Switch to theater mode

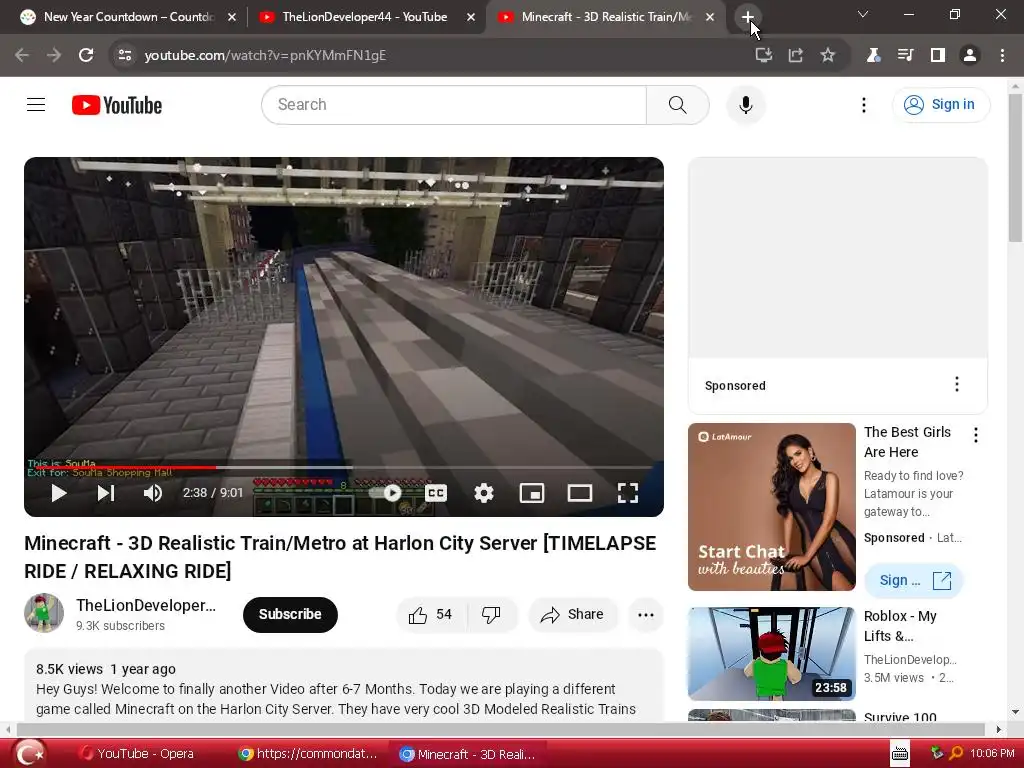pos(580,493)
